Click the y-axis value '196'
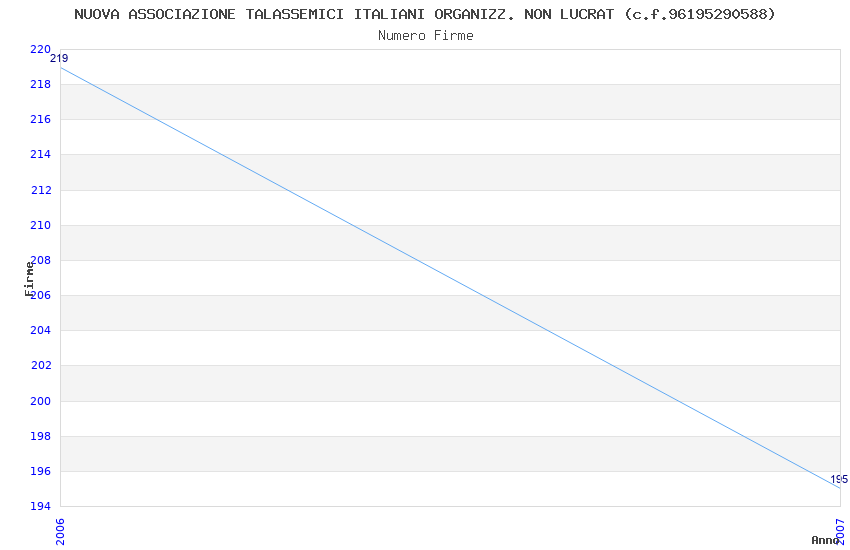The image size is (850, 550). click(40, 471)
